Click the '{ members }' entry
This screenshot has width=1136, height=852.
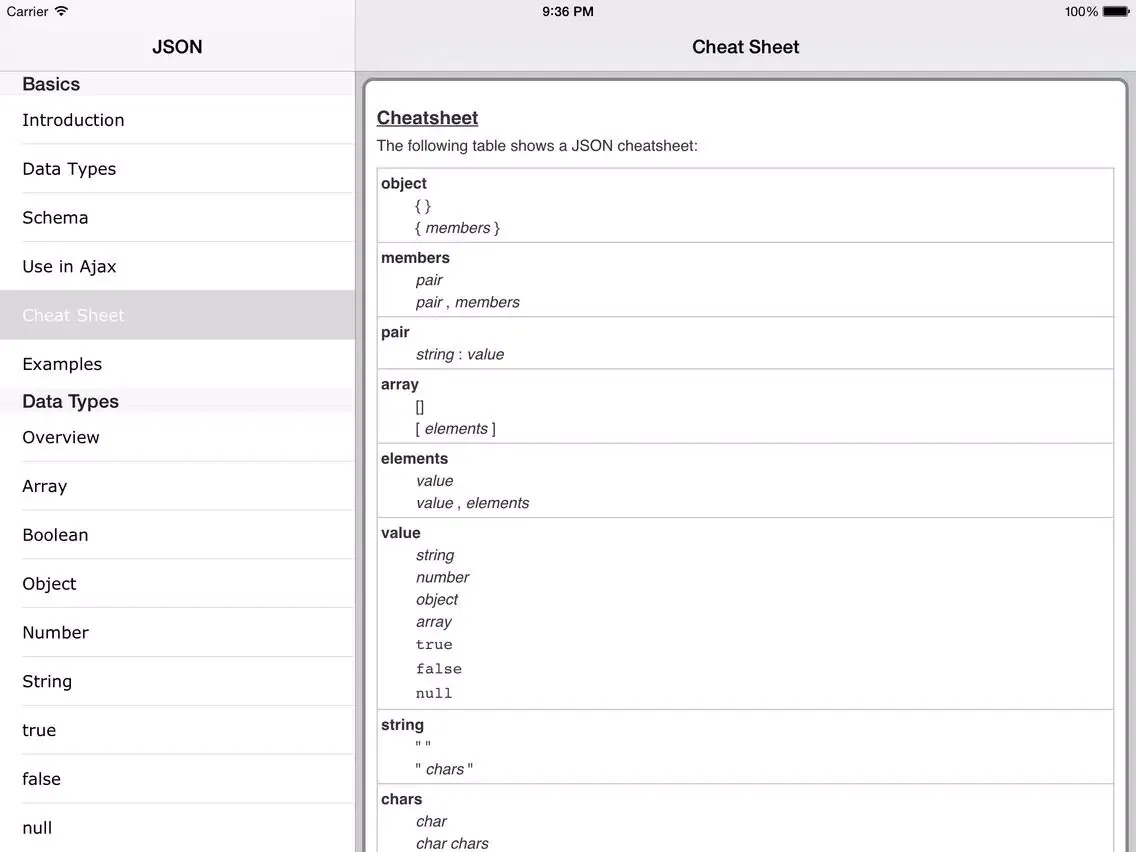457,227
